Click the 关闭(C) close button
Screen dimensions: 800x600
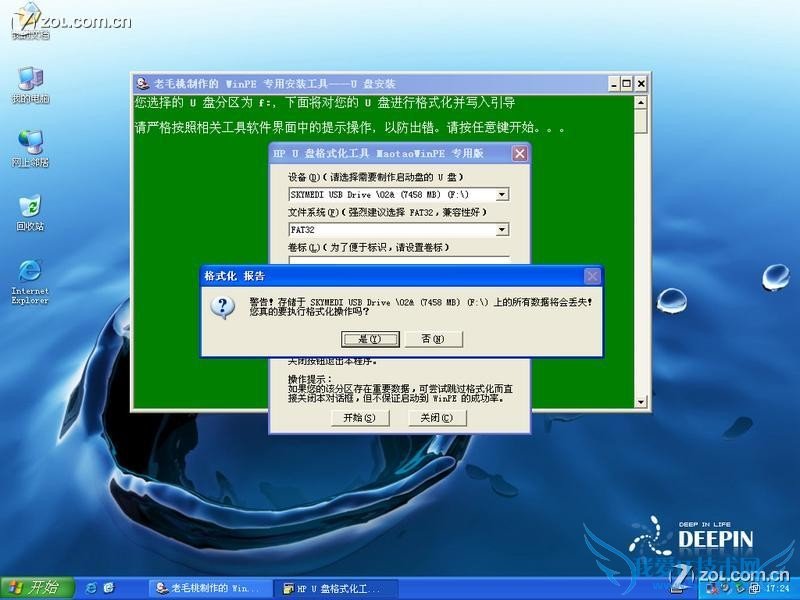(437, 418)
